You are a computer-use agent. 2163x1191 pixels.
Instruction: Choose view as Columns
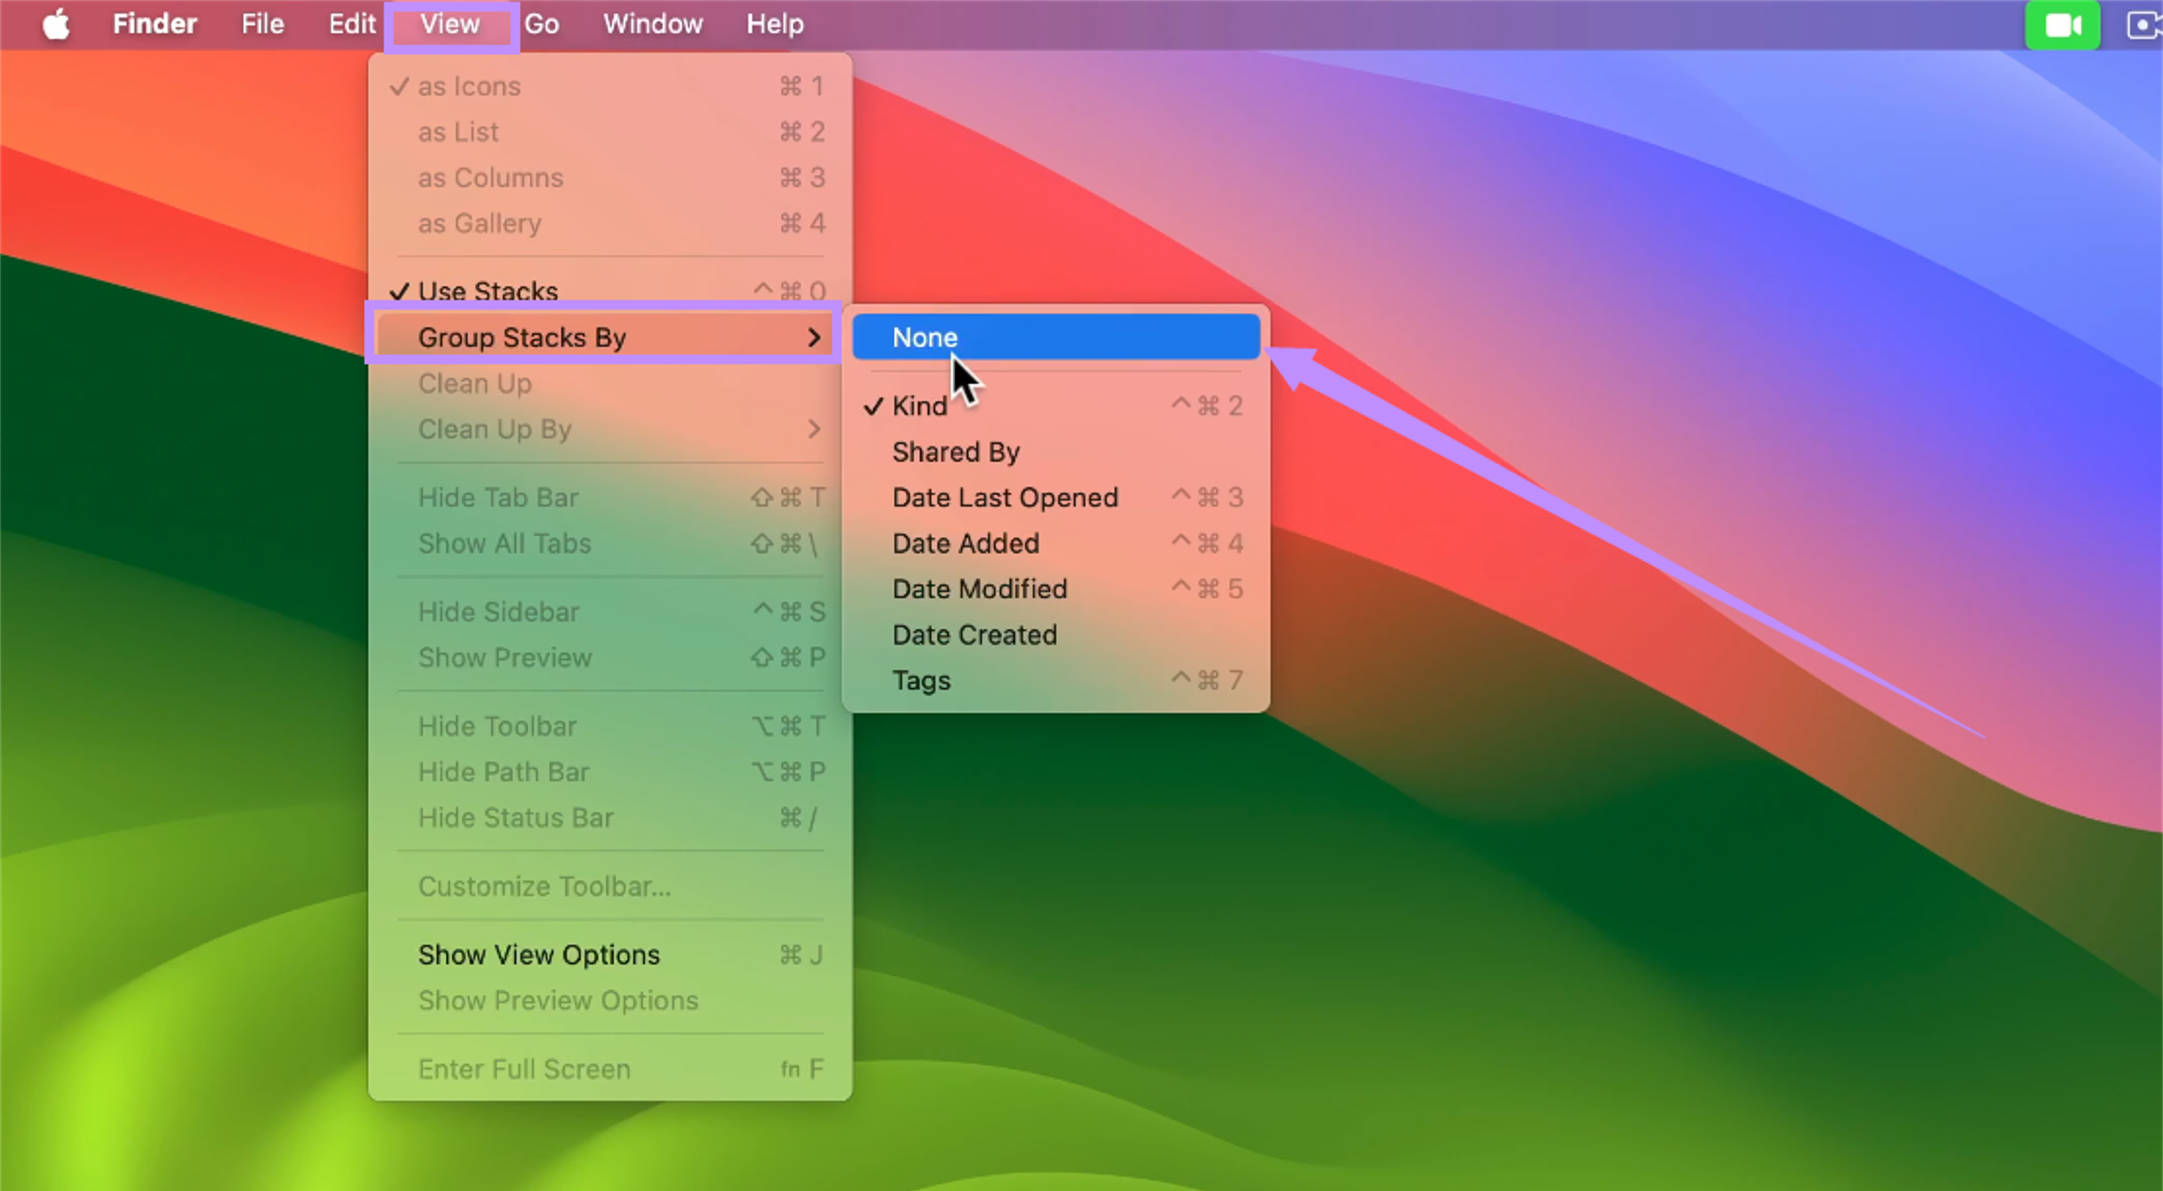click(610, 178)
